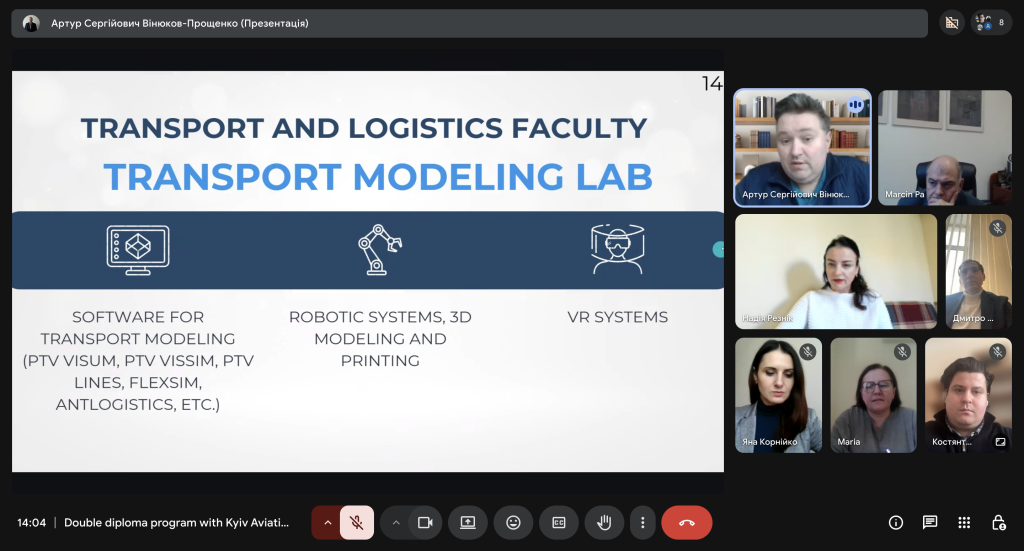
Task: Unmute the microphone
Action: 357,522
